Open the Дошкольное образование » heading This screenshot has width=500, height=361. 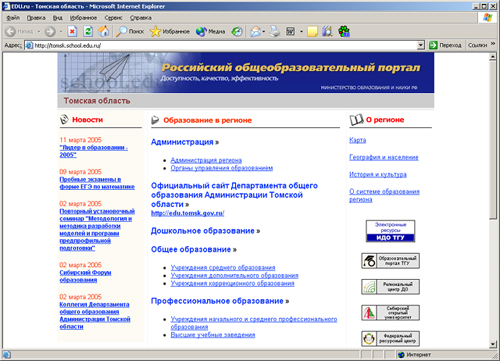(205, 231)
